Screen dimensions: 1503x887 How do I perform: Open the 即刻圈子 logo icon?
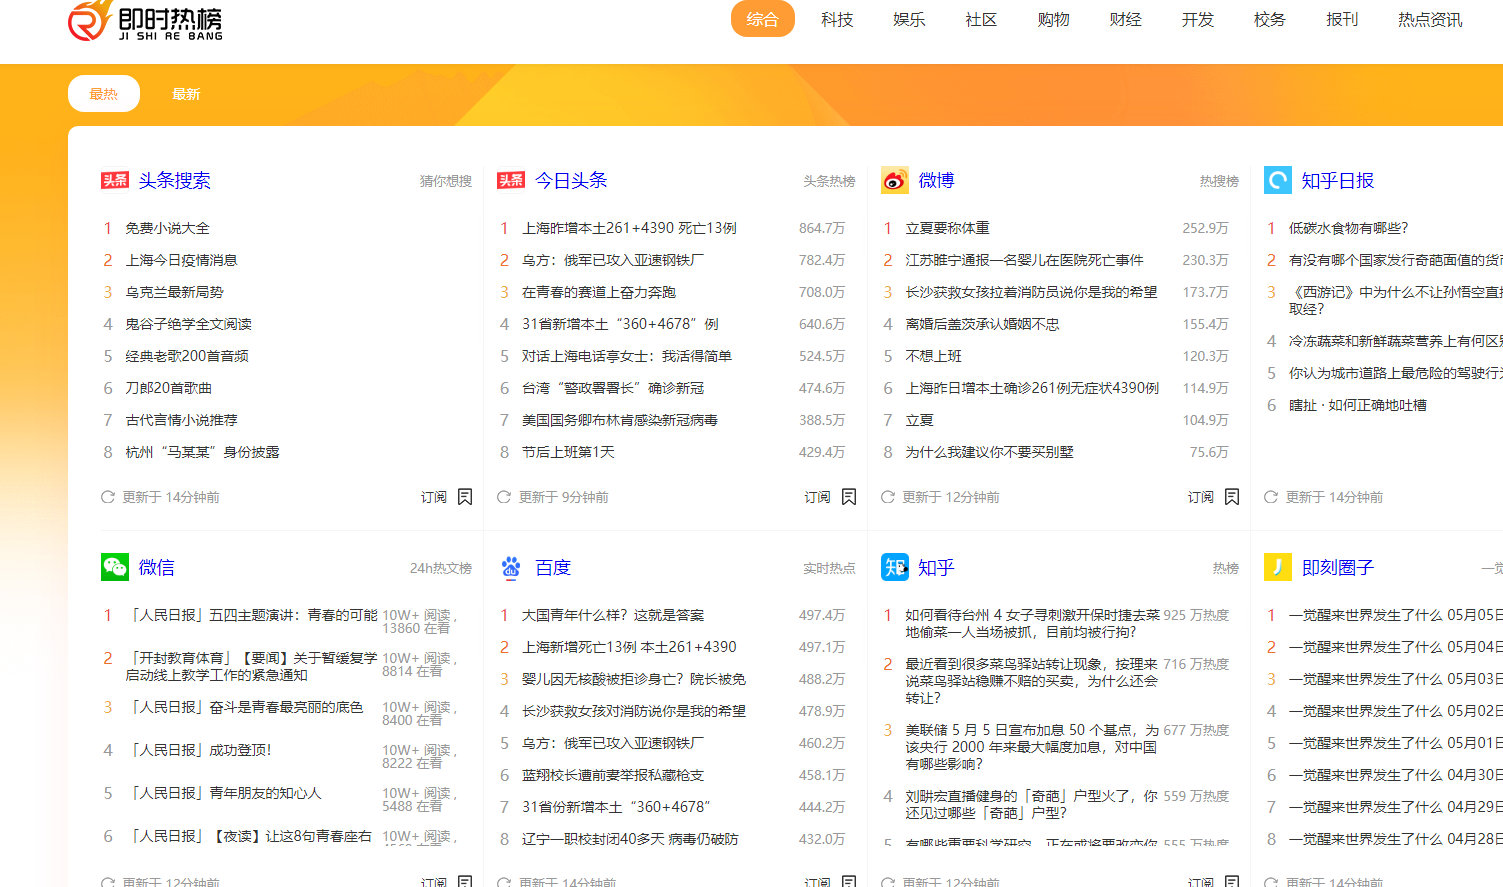click(x=1278, y=567)
